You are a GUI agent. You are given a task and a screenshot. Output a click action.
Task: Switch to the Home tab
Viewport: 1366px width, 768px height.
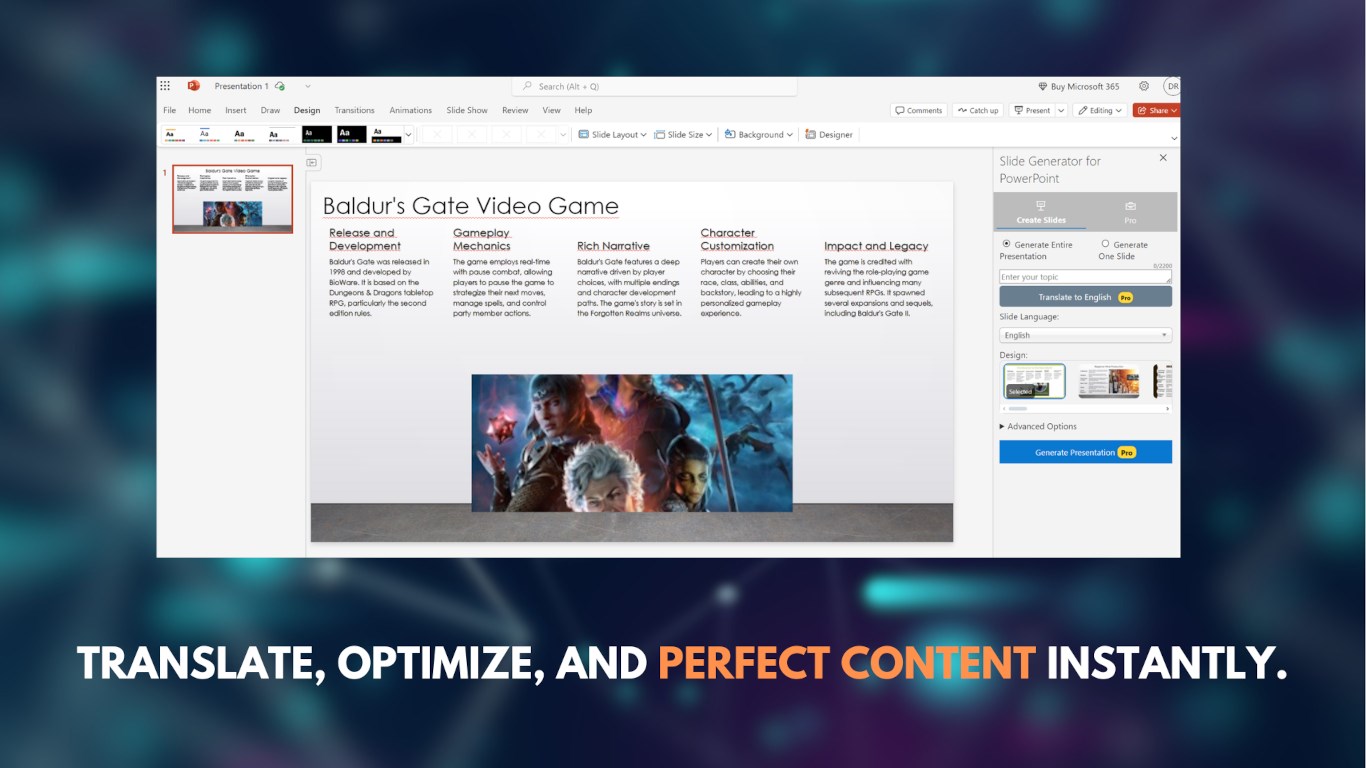click(x=199, y=110)
